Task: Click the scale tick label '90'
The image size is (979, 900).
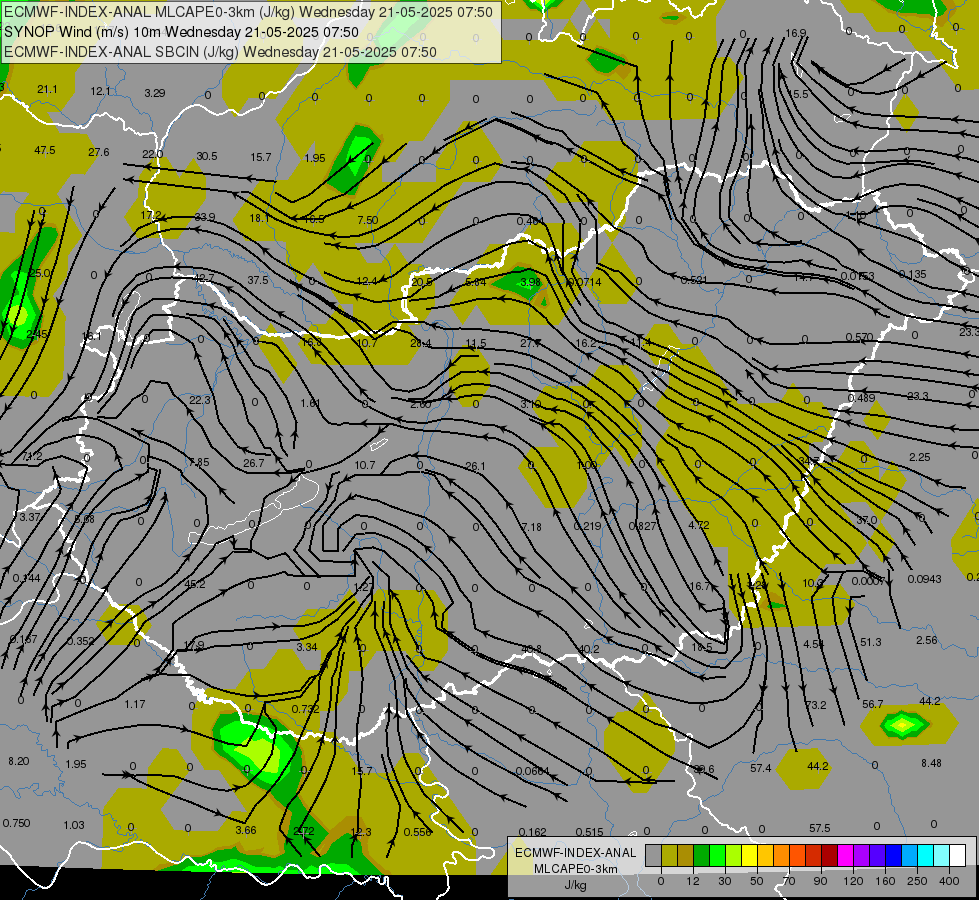Action: click(x=820, y=881)
